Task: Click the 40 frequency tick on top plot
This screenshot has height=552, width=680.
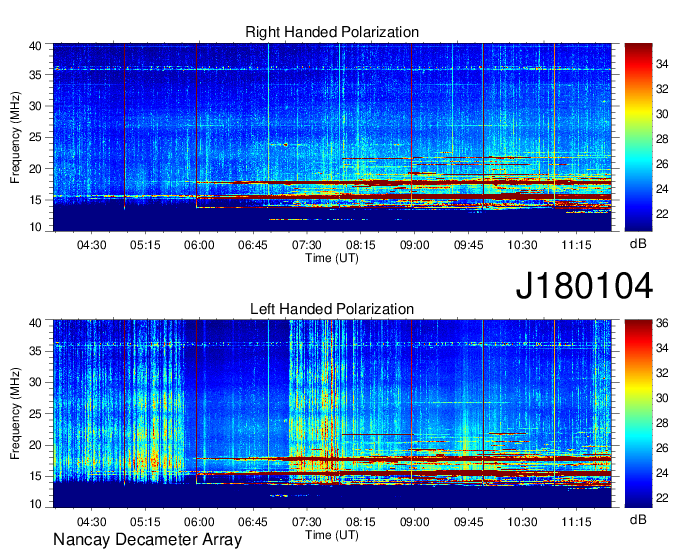Action: point(35,46)
